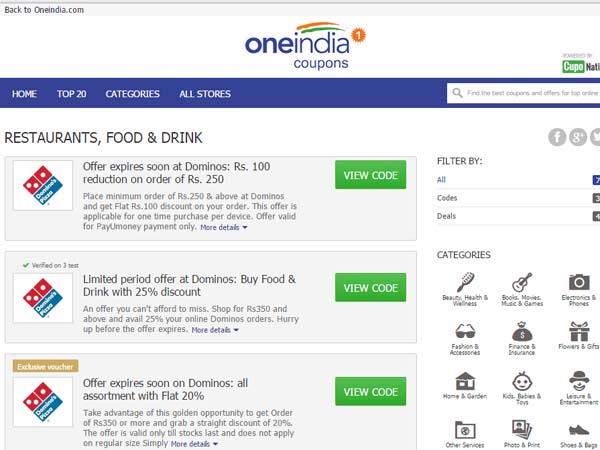Viewport: 600px width, 450px height.
Task: Expand More details on 25% discount offer
Action: [x=215, y=330]
